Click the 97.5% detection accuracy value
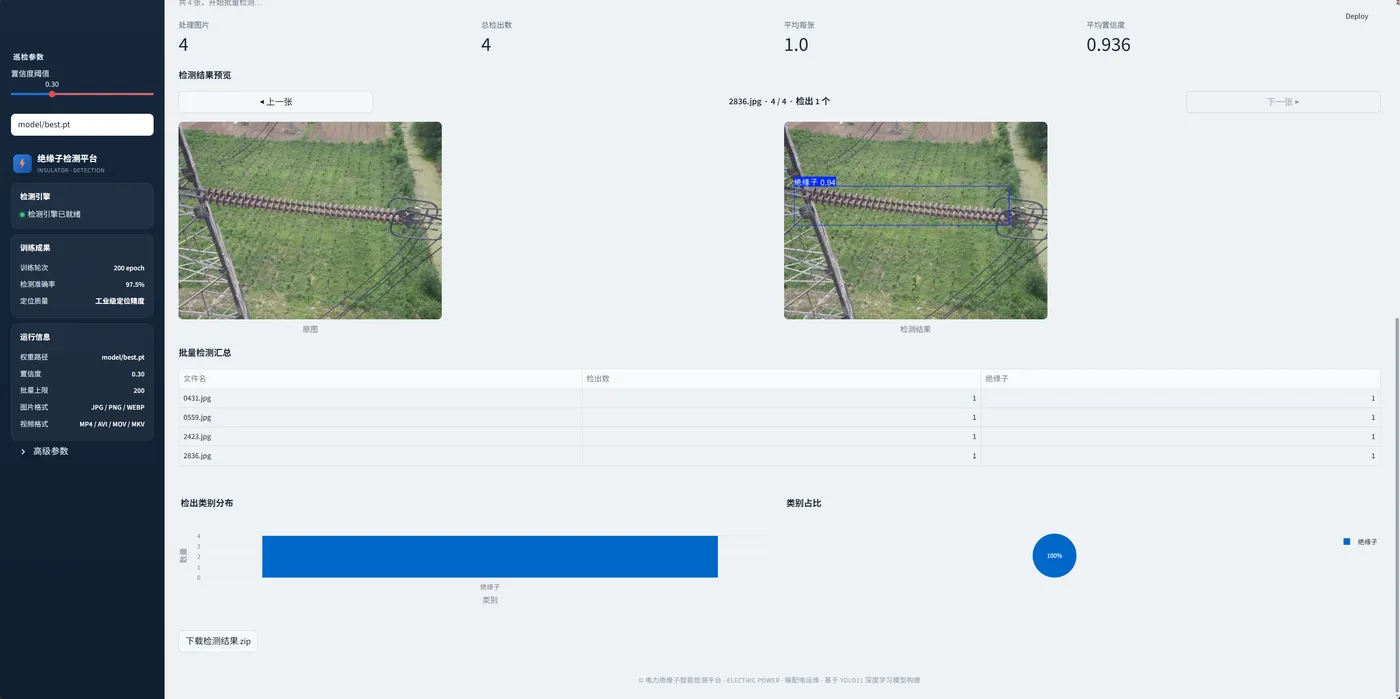Viewport: 1400px width, 699px height. [x=135, y=285]
